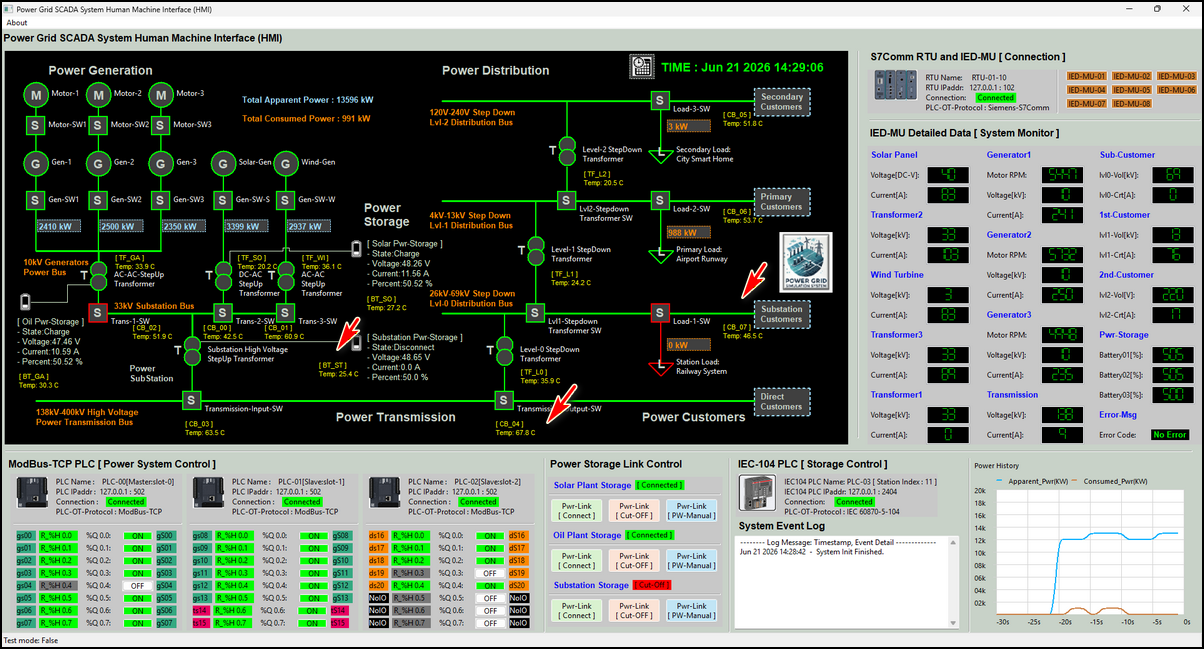Select the Motor-SW1 switch symbol
Viewport: 1204px width, 649px height.
point(34,125)
